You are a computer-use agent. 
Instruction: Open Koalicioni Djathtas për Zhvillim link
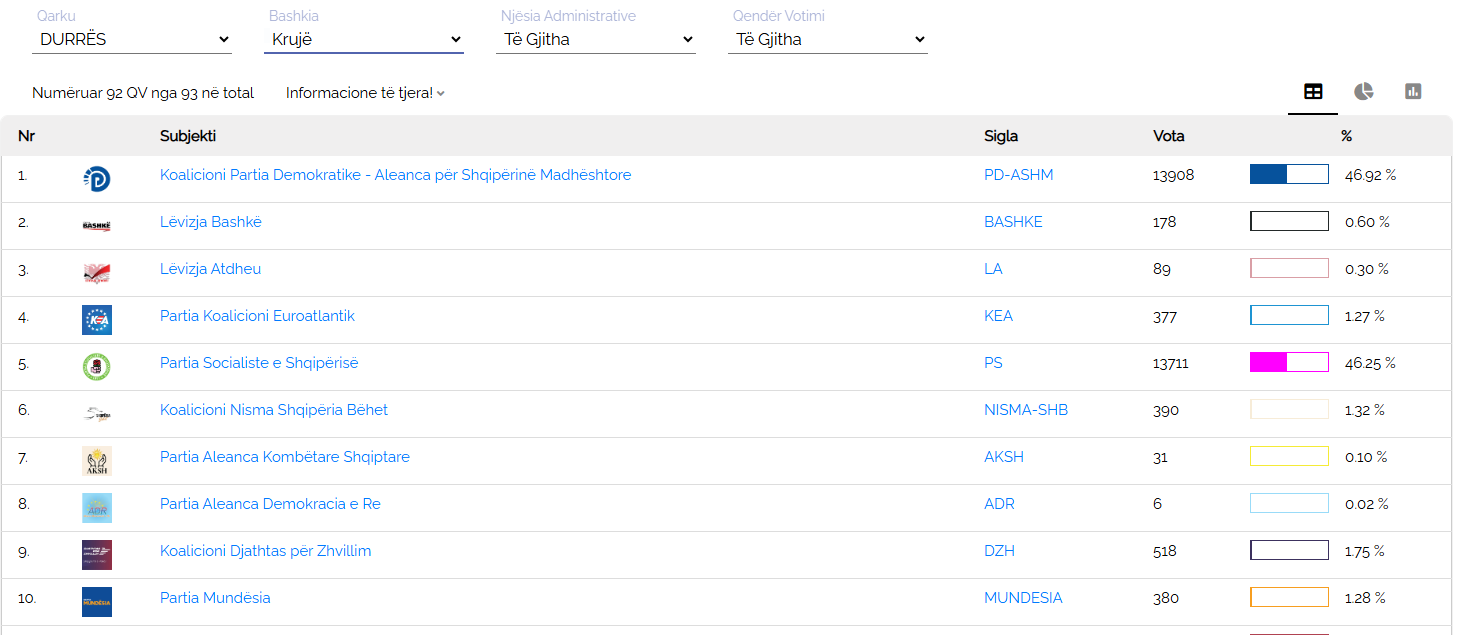coord(266,551)
